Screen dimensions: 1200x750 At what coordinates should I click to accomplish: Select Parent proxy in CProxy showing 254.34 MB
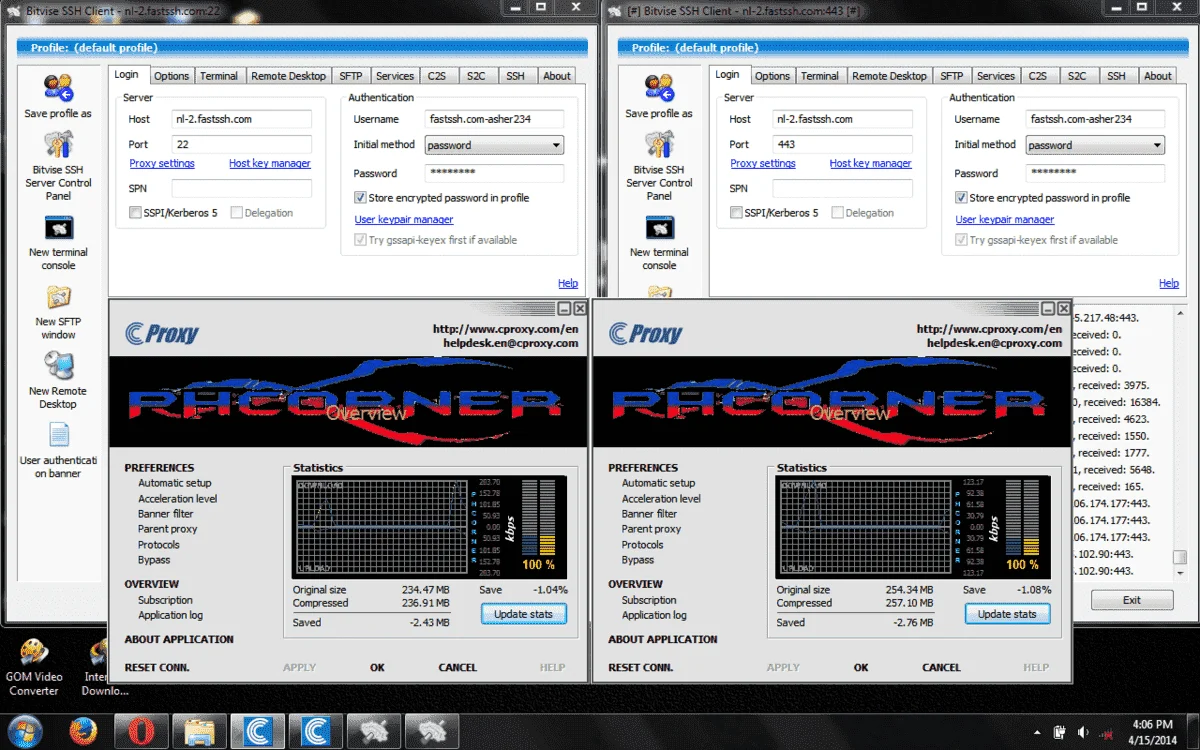[x=651, y=529]
